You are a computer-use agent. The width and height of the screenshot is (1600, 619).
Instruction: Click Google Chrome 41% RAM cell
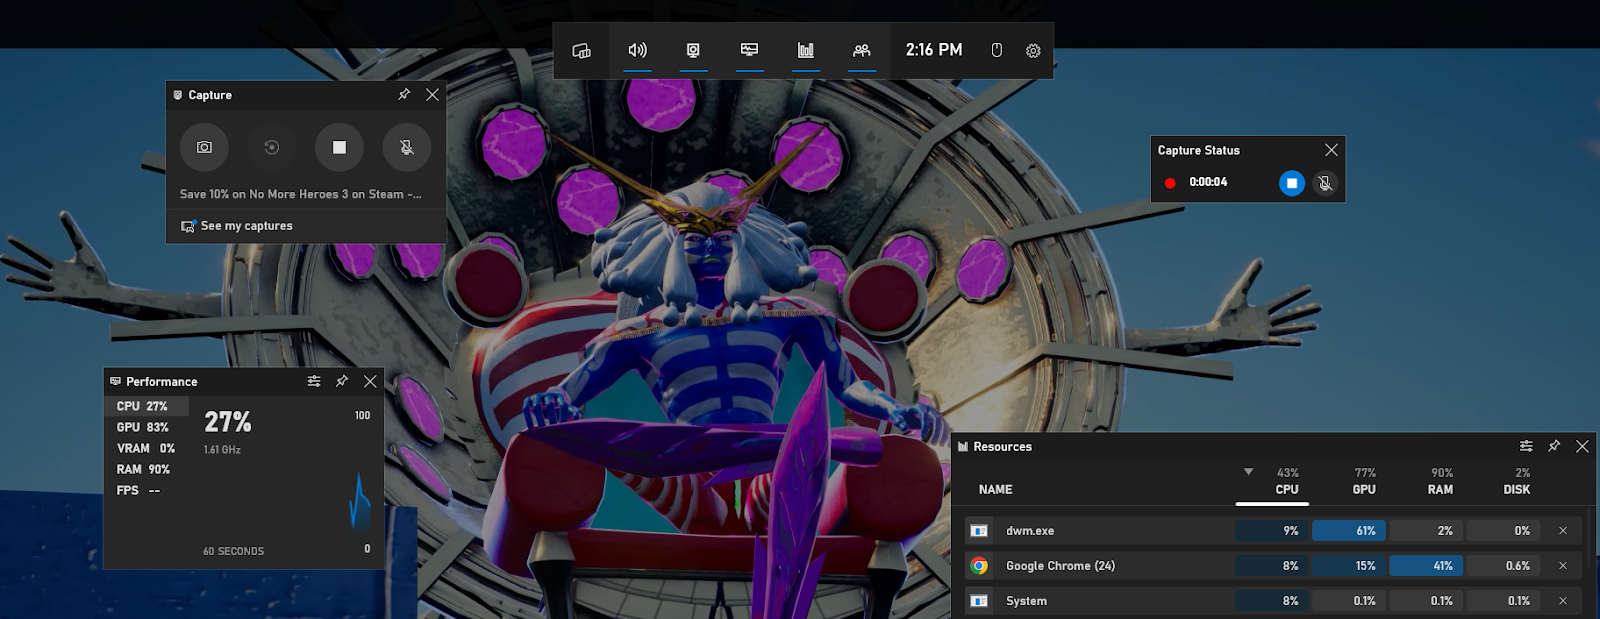(x=1426, y=566)
